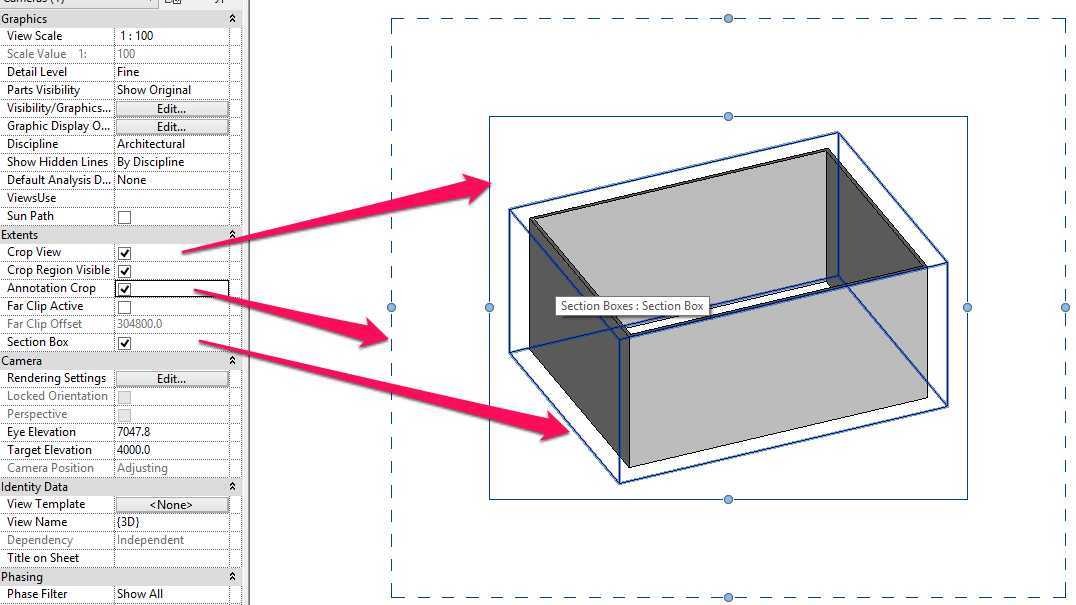The width and height of the screenshot is (1076, 605).
Task: Collapse the Phasing section
Action: pyautogui.click(x=231, y=576)
